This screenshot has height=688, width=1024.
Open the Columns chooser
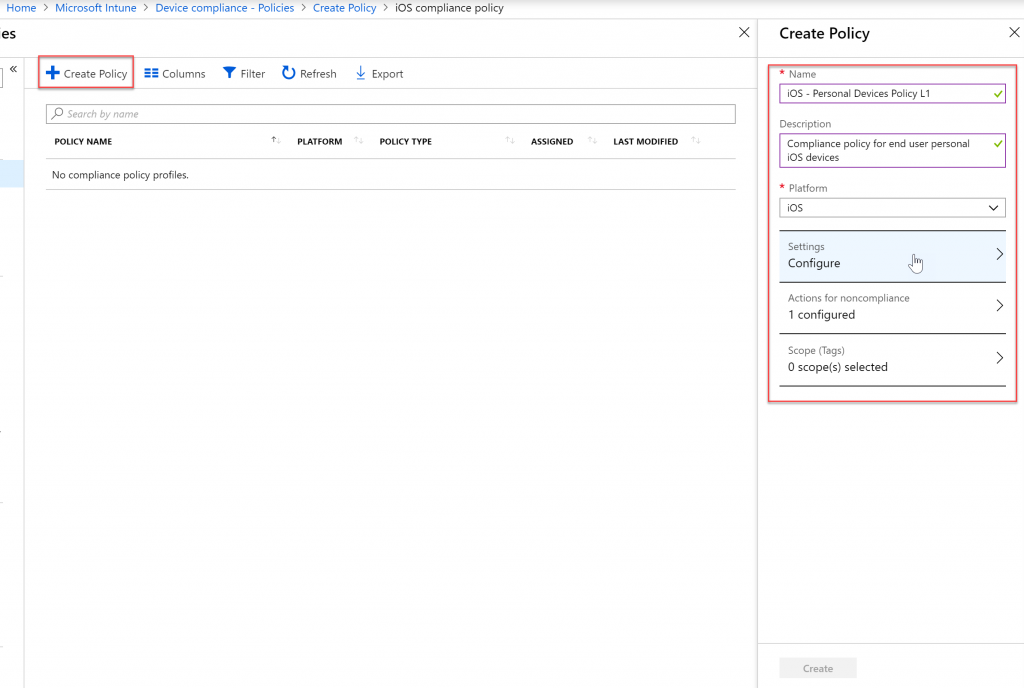pos(174,73)
